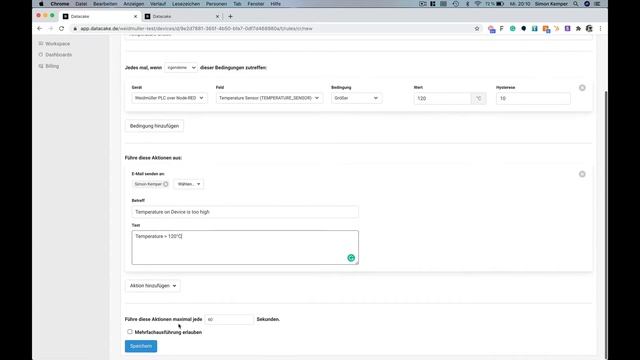Click the Wi-Fi status icon
Image resolution: width=640 pixels, height=360 pixels.
tap(478, 4)
